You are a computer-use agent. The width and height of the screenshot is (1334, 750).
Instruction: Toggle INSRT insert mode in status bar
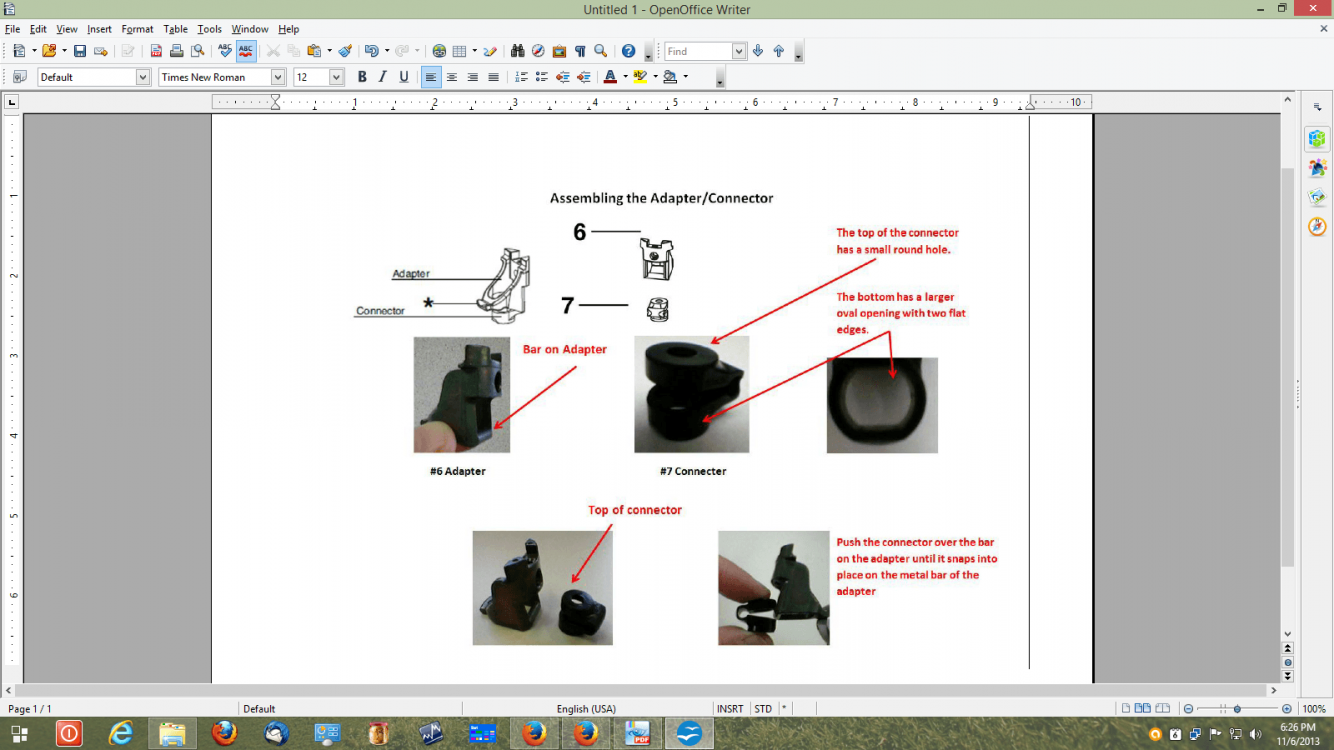pyautogui.click(x=730, y=709)
